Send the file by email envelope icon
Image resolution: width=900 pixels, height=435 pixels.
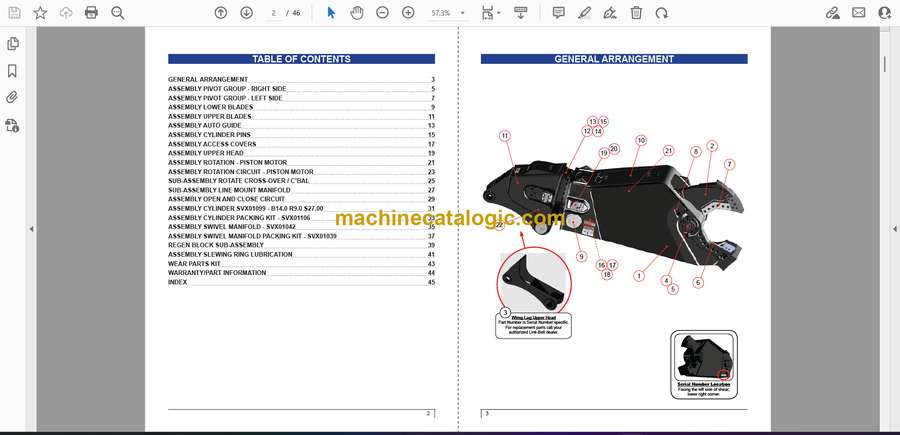tap(859, 13)
